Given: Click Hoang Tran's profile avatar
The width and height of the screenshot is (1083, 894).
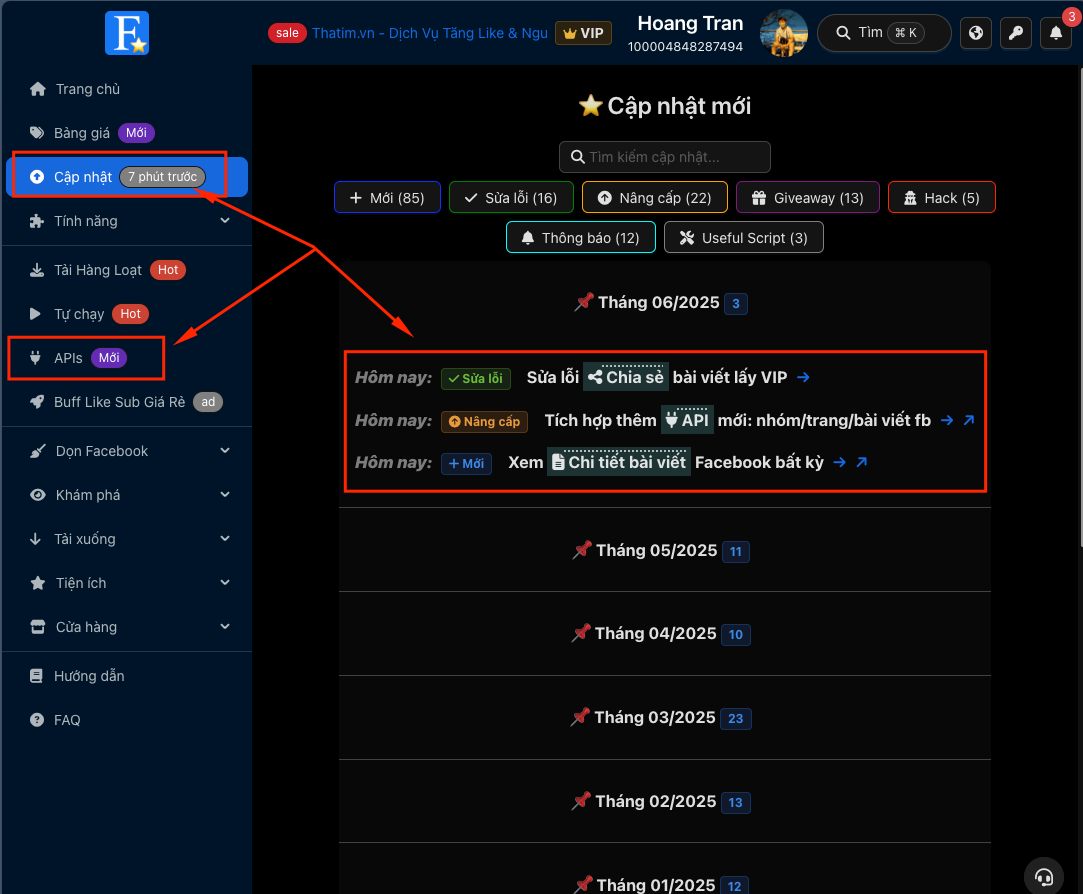Looking at the screenshot, I should [783, 33].
